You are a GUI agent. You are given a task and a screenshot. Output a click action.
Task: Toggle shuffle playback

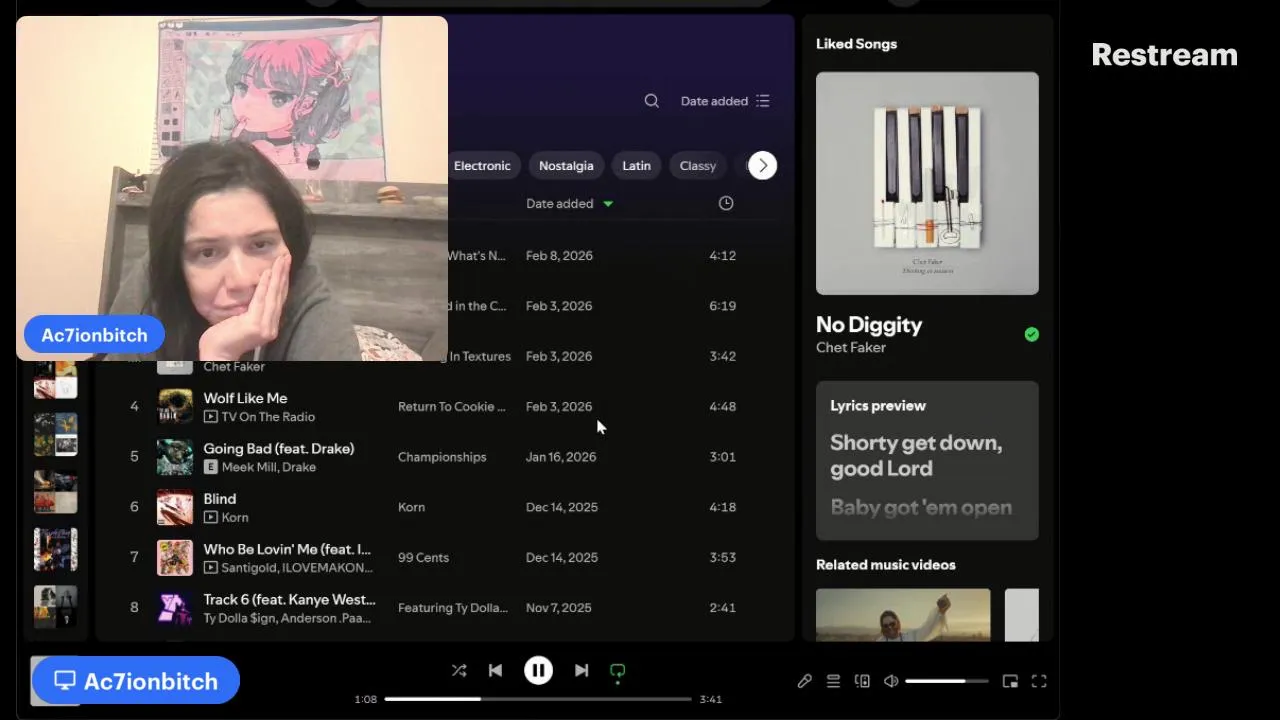click(x=459, y=671)
